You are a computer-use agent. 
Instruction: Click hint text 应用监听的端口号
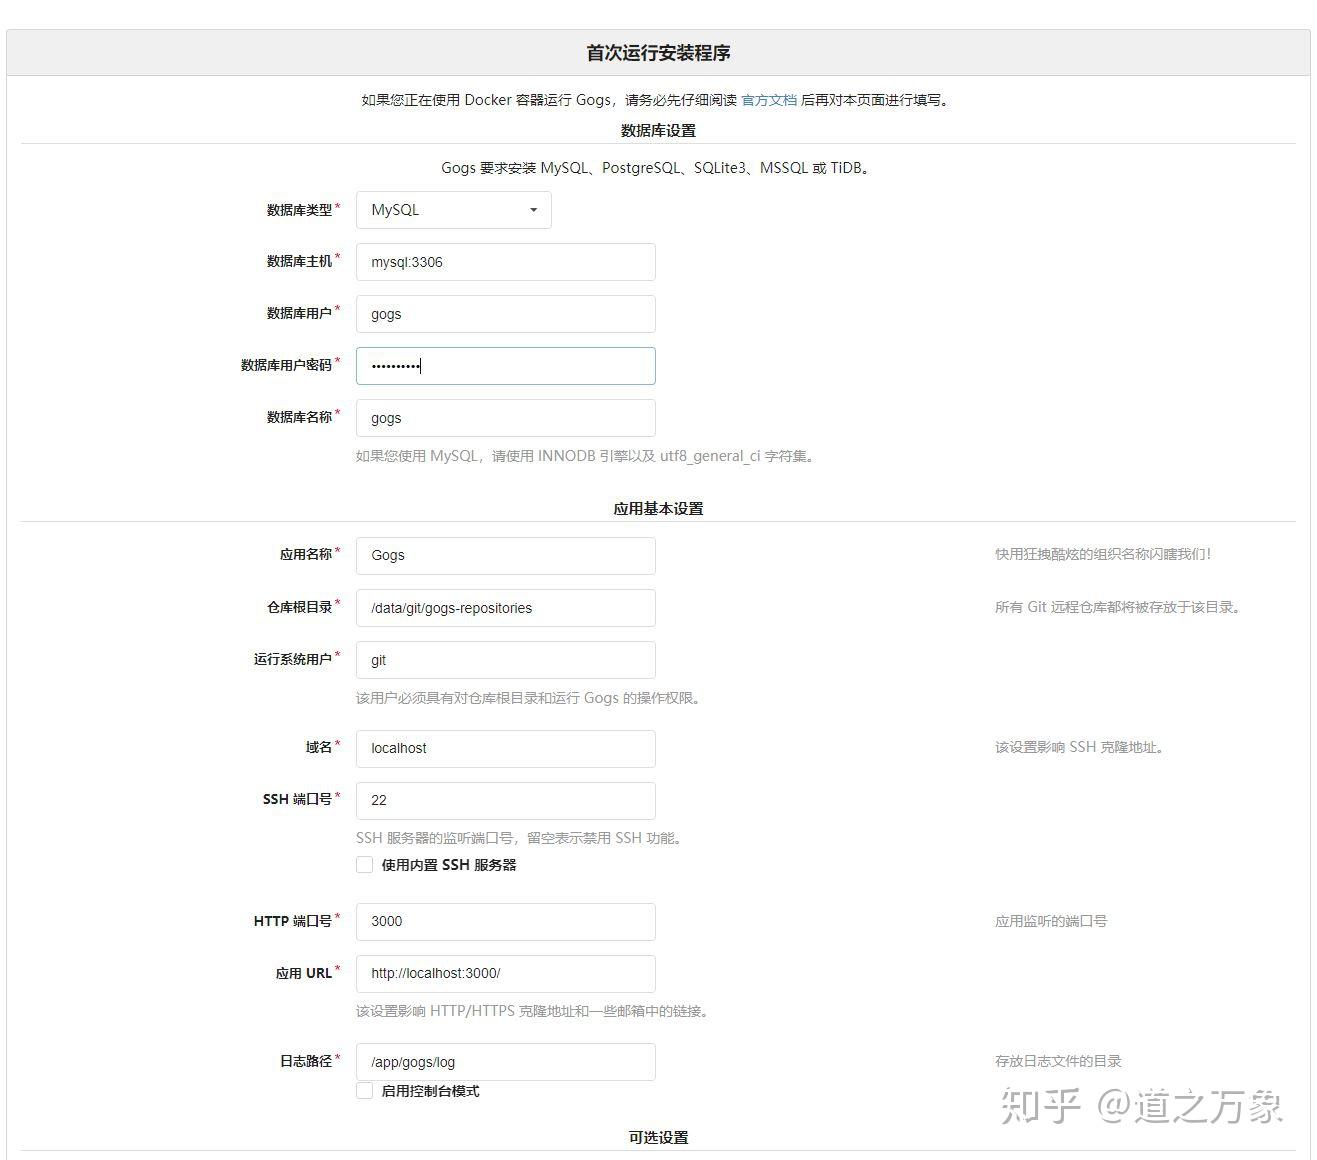1051,921
